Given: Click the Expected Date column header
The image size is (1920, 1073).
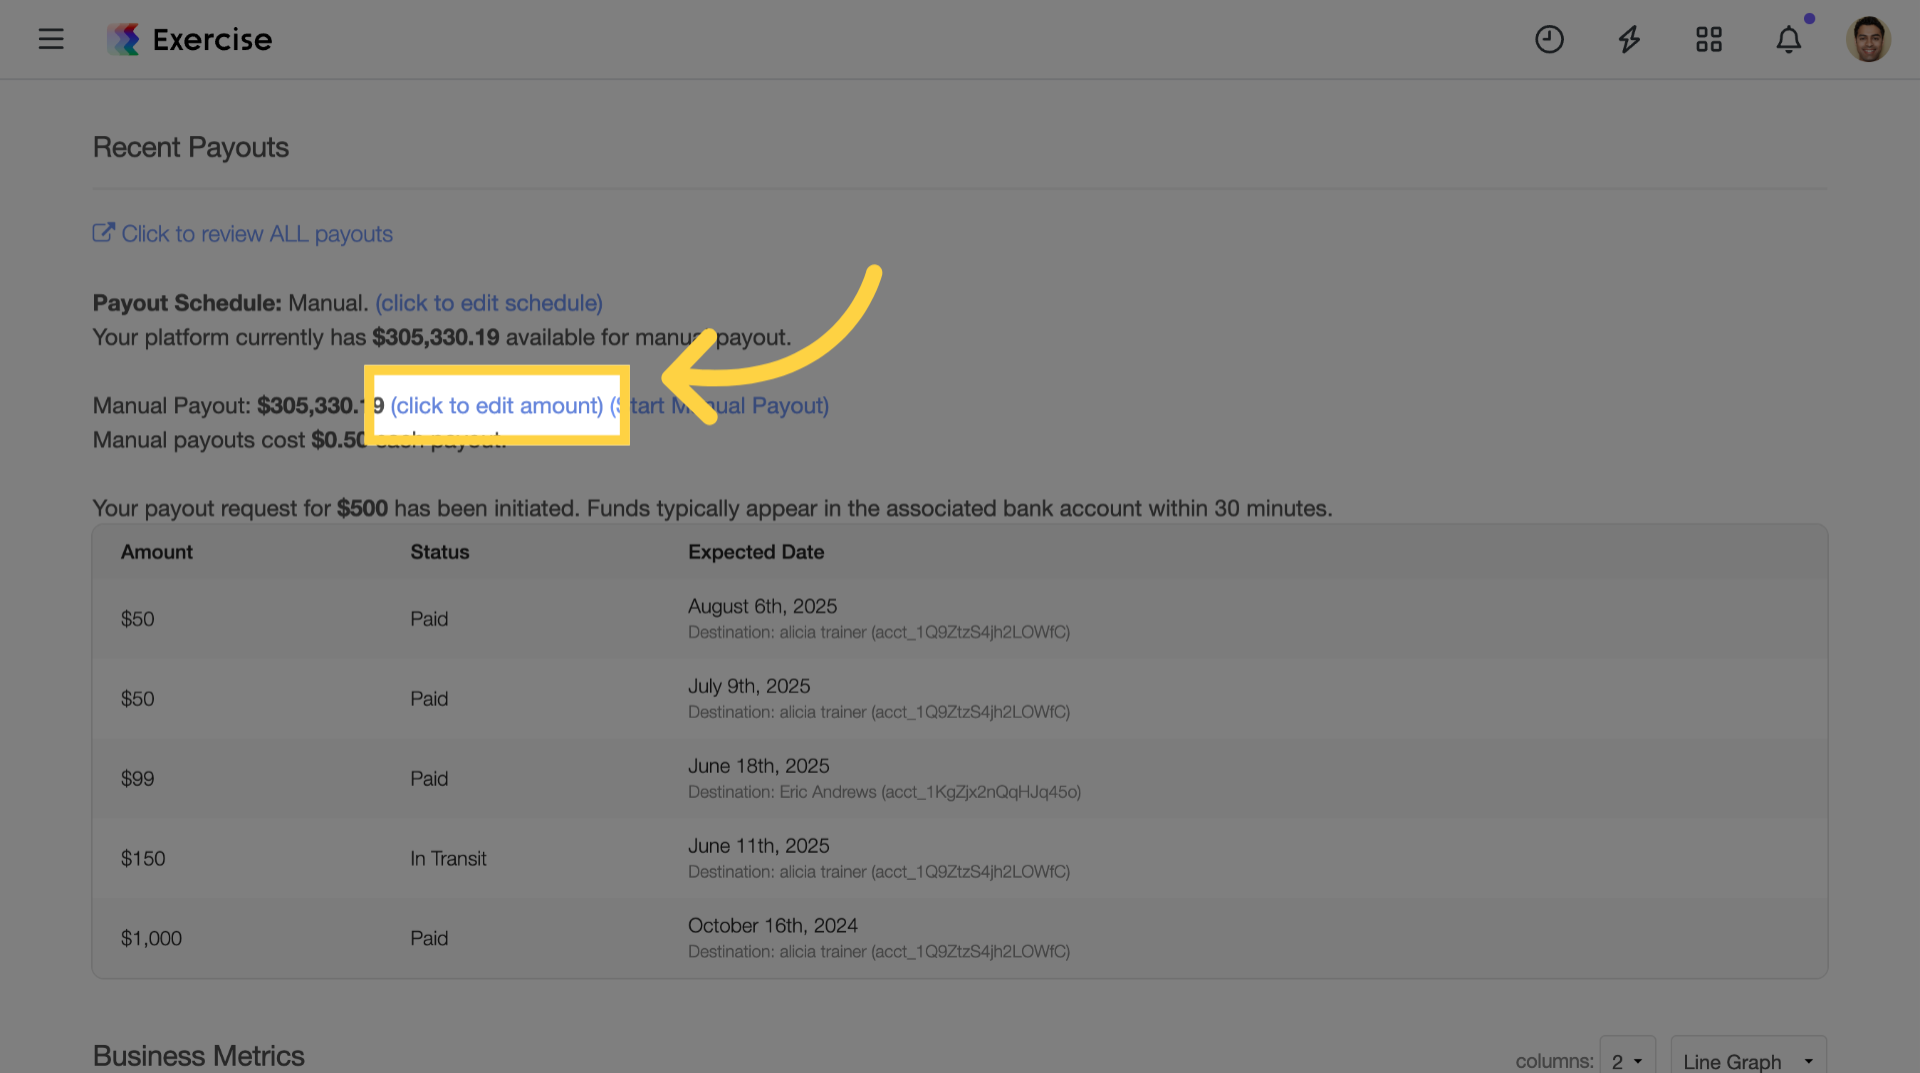Looking at the screenshot, I should 756,552.
